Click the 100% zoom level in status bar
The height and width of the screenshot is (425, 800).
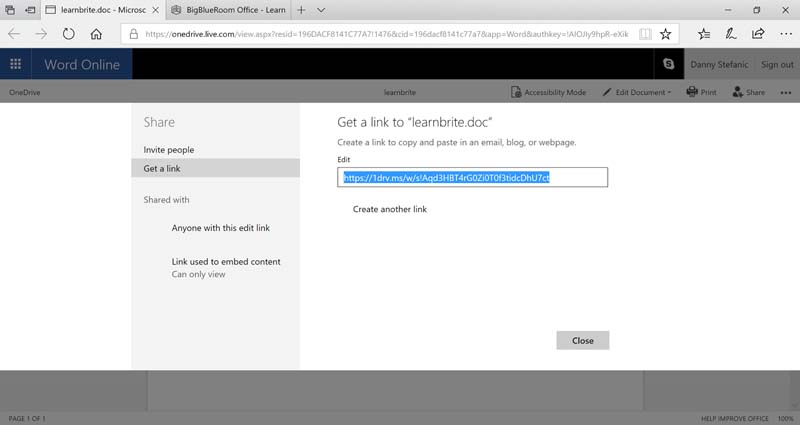coord(786,418)
